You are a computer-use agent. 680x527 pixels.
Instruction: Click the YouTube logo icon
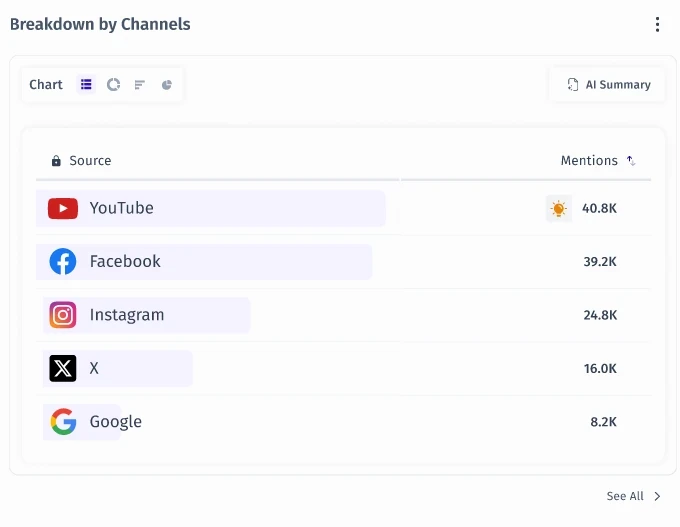(x=63, y=208)
